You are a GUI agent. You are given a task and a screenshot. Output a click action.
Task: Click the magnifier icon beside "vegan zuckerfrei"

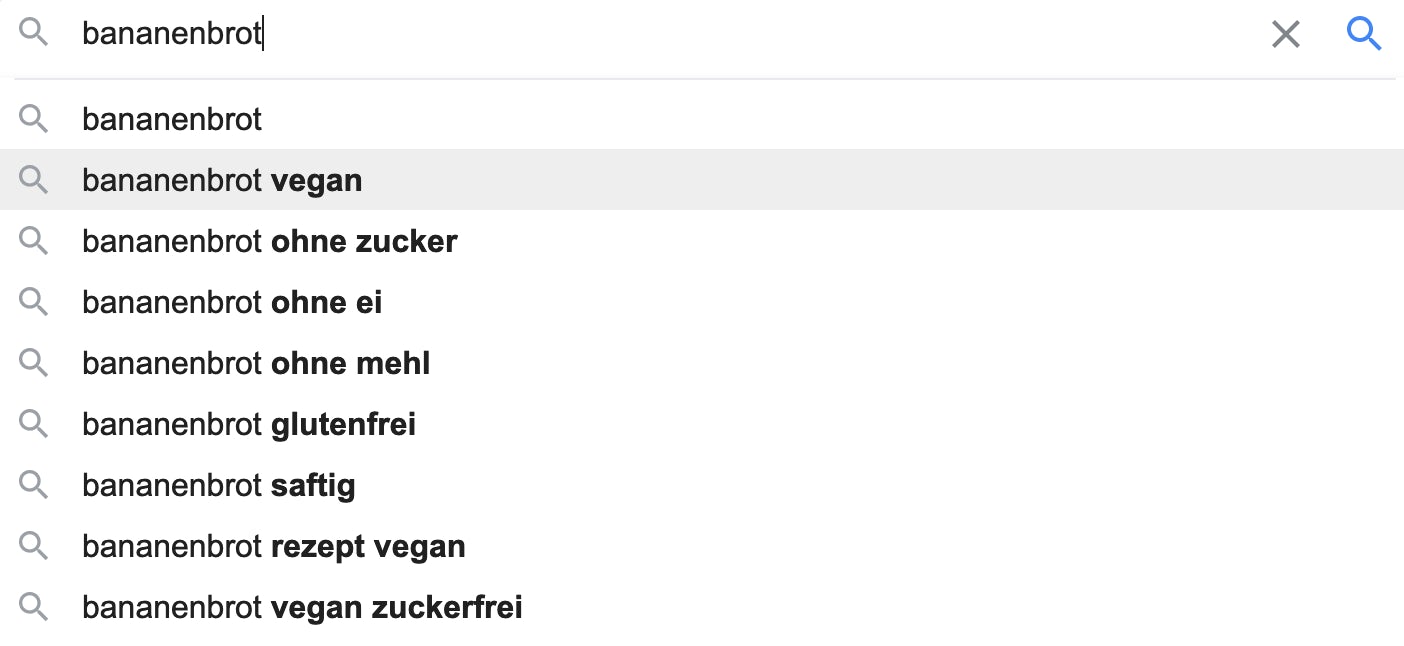(34, 607)
